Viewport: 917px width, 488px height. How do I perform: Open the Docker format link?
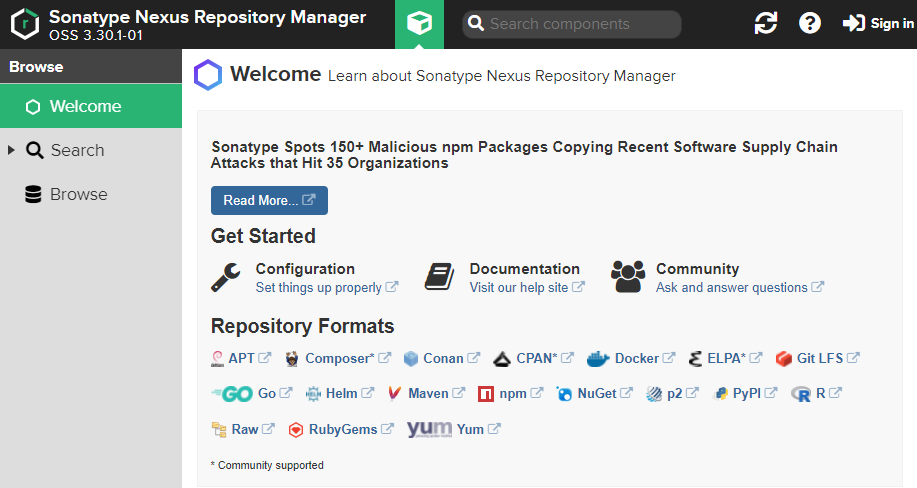click(644, 358)
